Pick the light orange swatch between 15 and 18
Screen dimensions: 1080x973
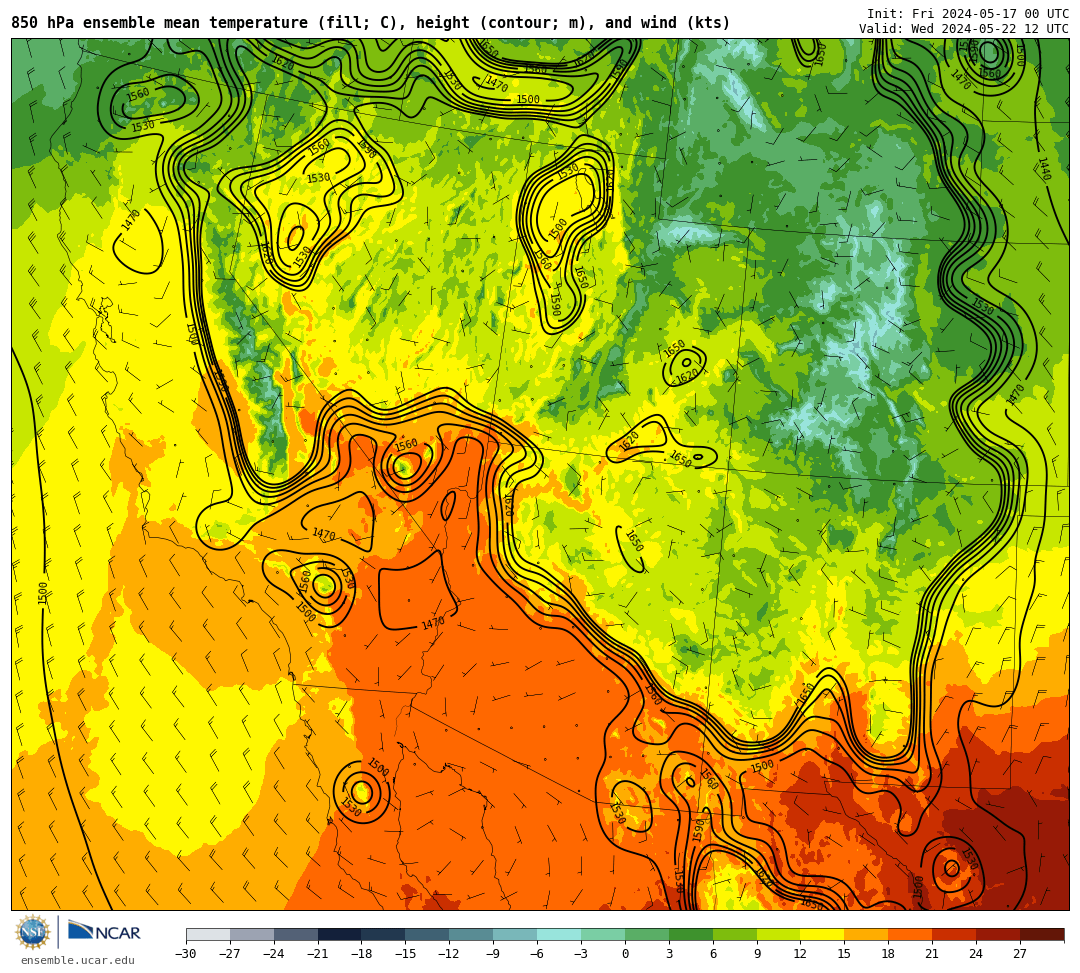tap(866, 934)
